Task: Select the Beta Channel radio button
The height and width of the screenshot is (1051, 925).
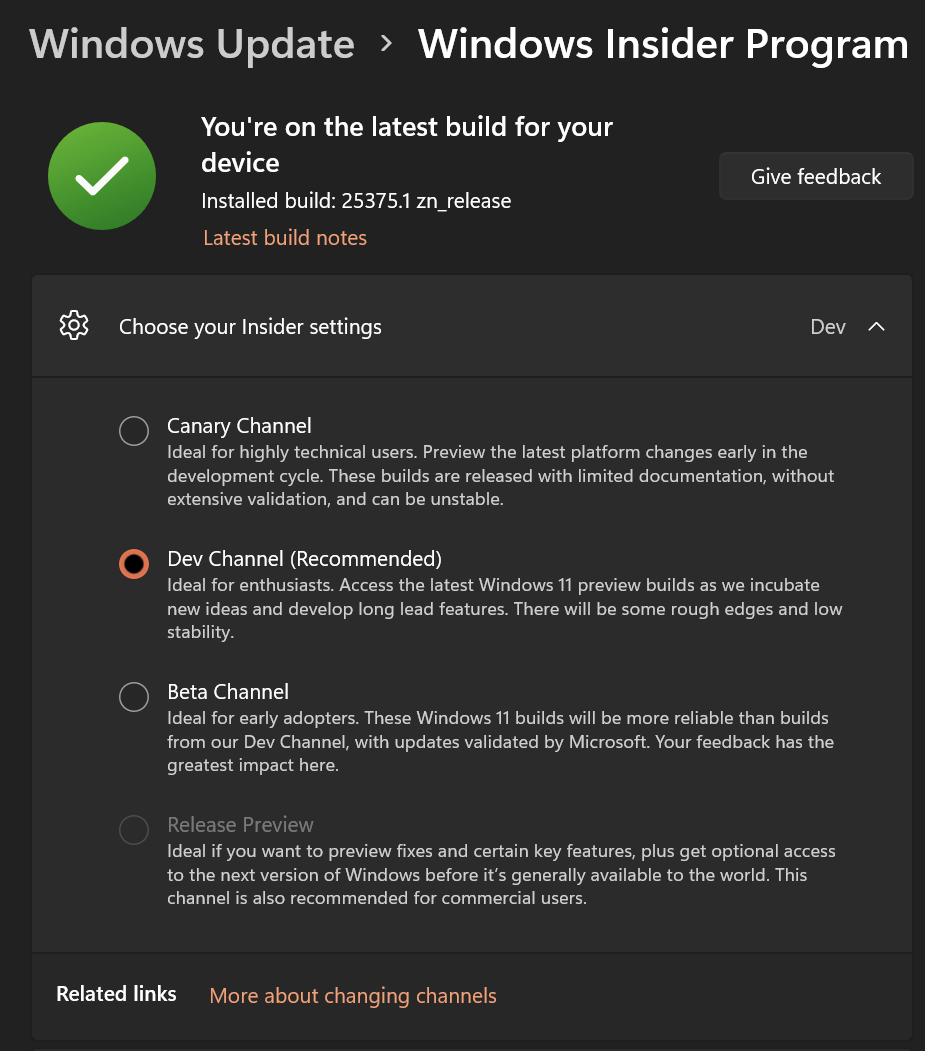Action: pyautogui.click(x=134, y=697)
